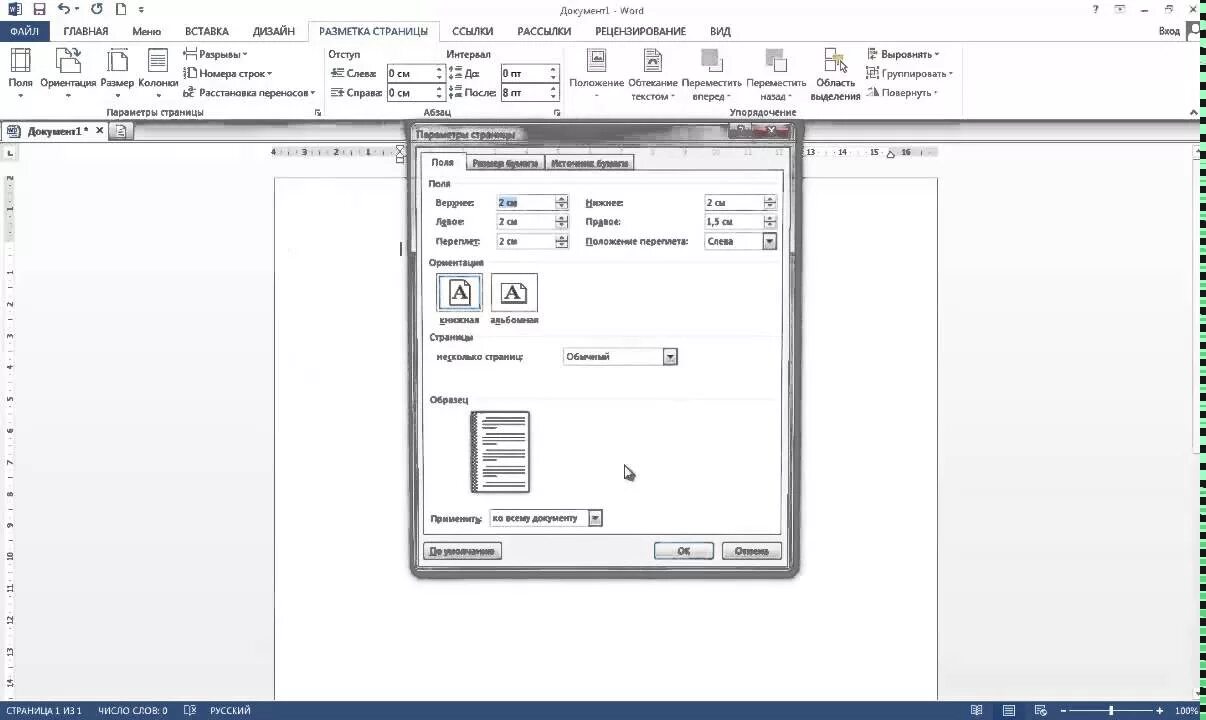Click the Redo icon in quick access toolbar

(97, 9)
